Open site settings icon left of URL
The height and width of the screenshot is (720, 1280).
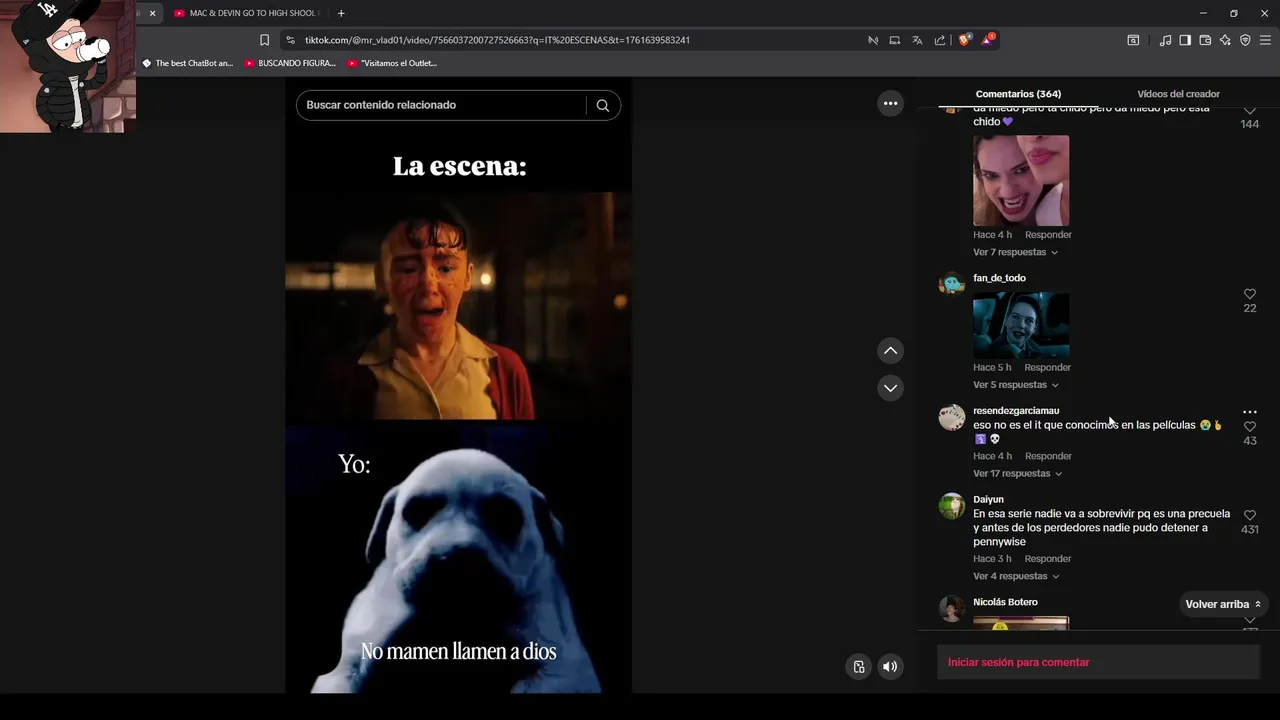coord(290,40)
